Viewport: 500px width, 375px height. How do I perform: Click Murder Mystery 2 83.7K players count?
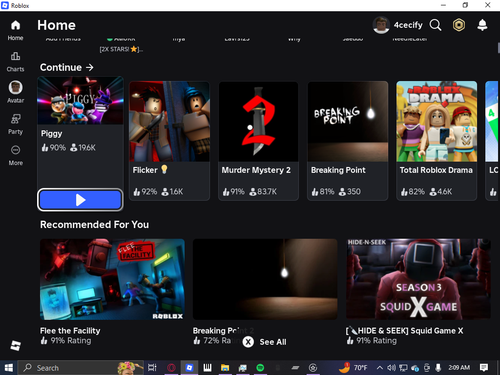coord(263,192)
